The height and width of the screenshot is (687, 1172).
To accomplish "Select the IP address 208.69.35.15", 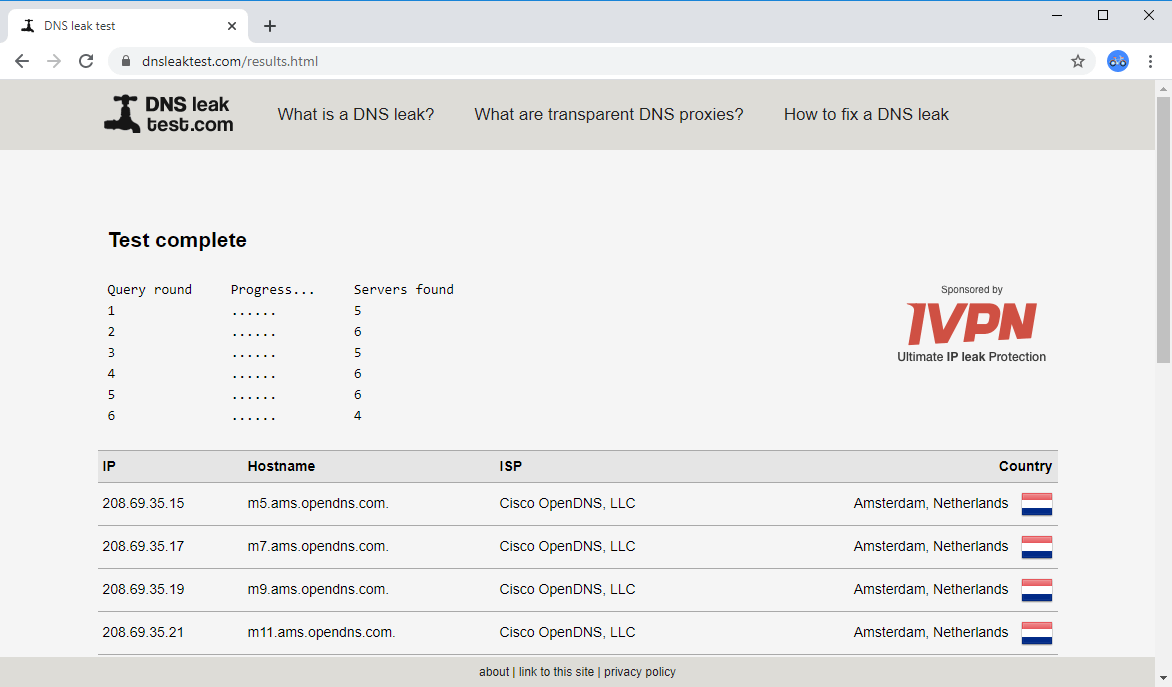I will tap(143, 503).
